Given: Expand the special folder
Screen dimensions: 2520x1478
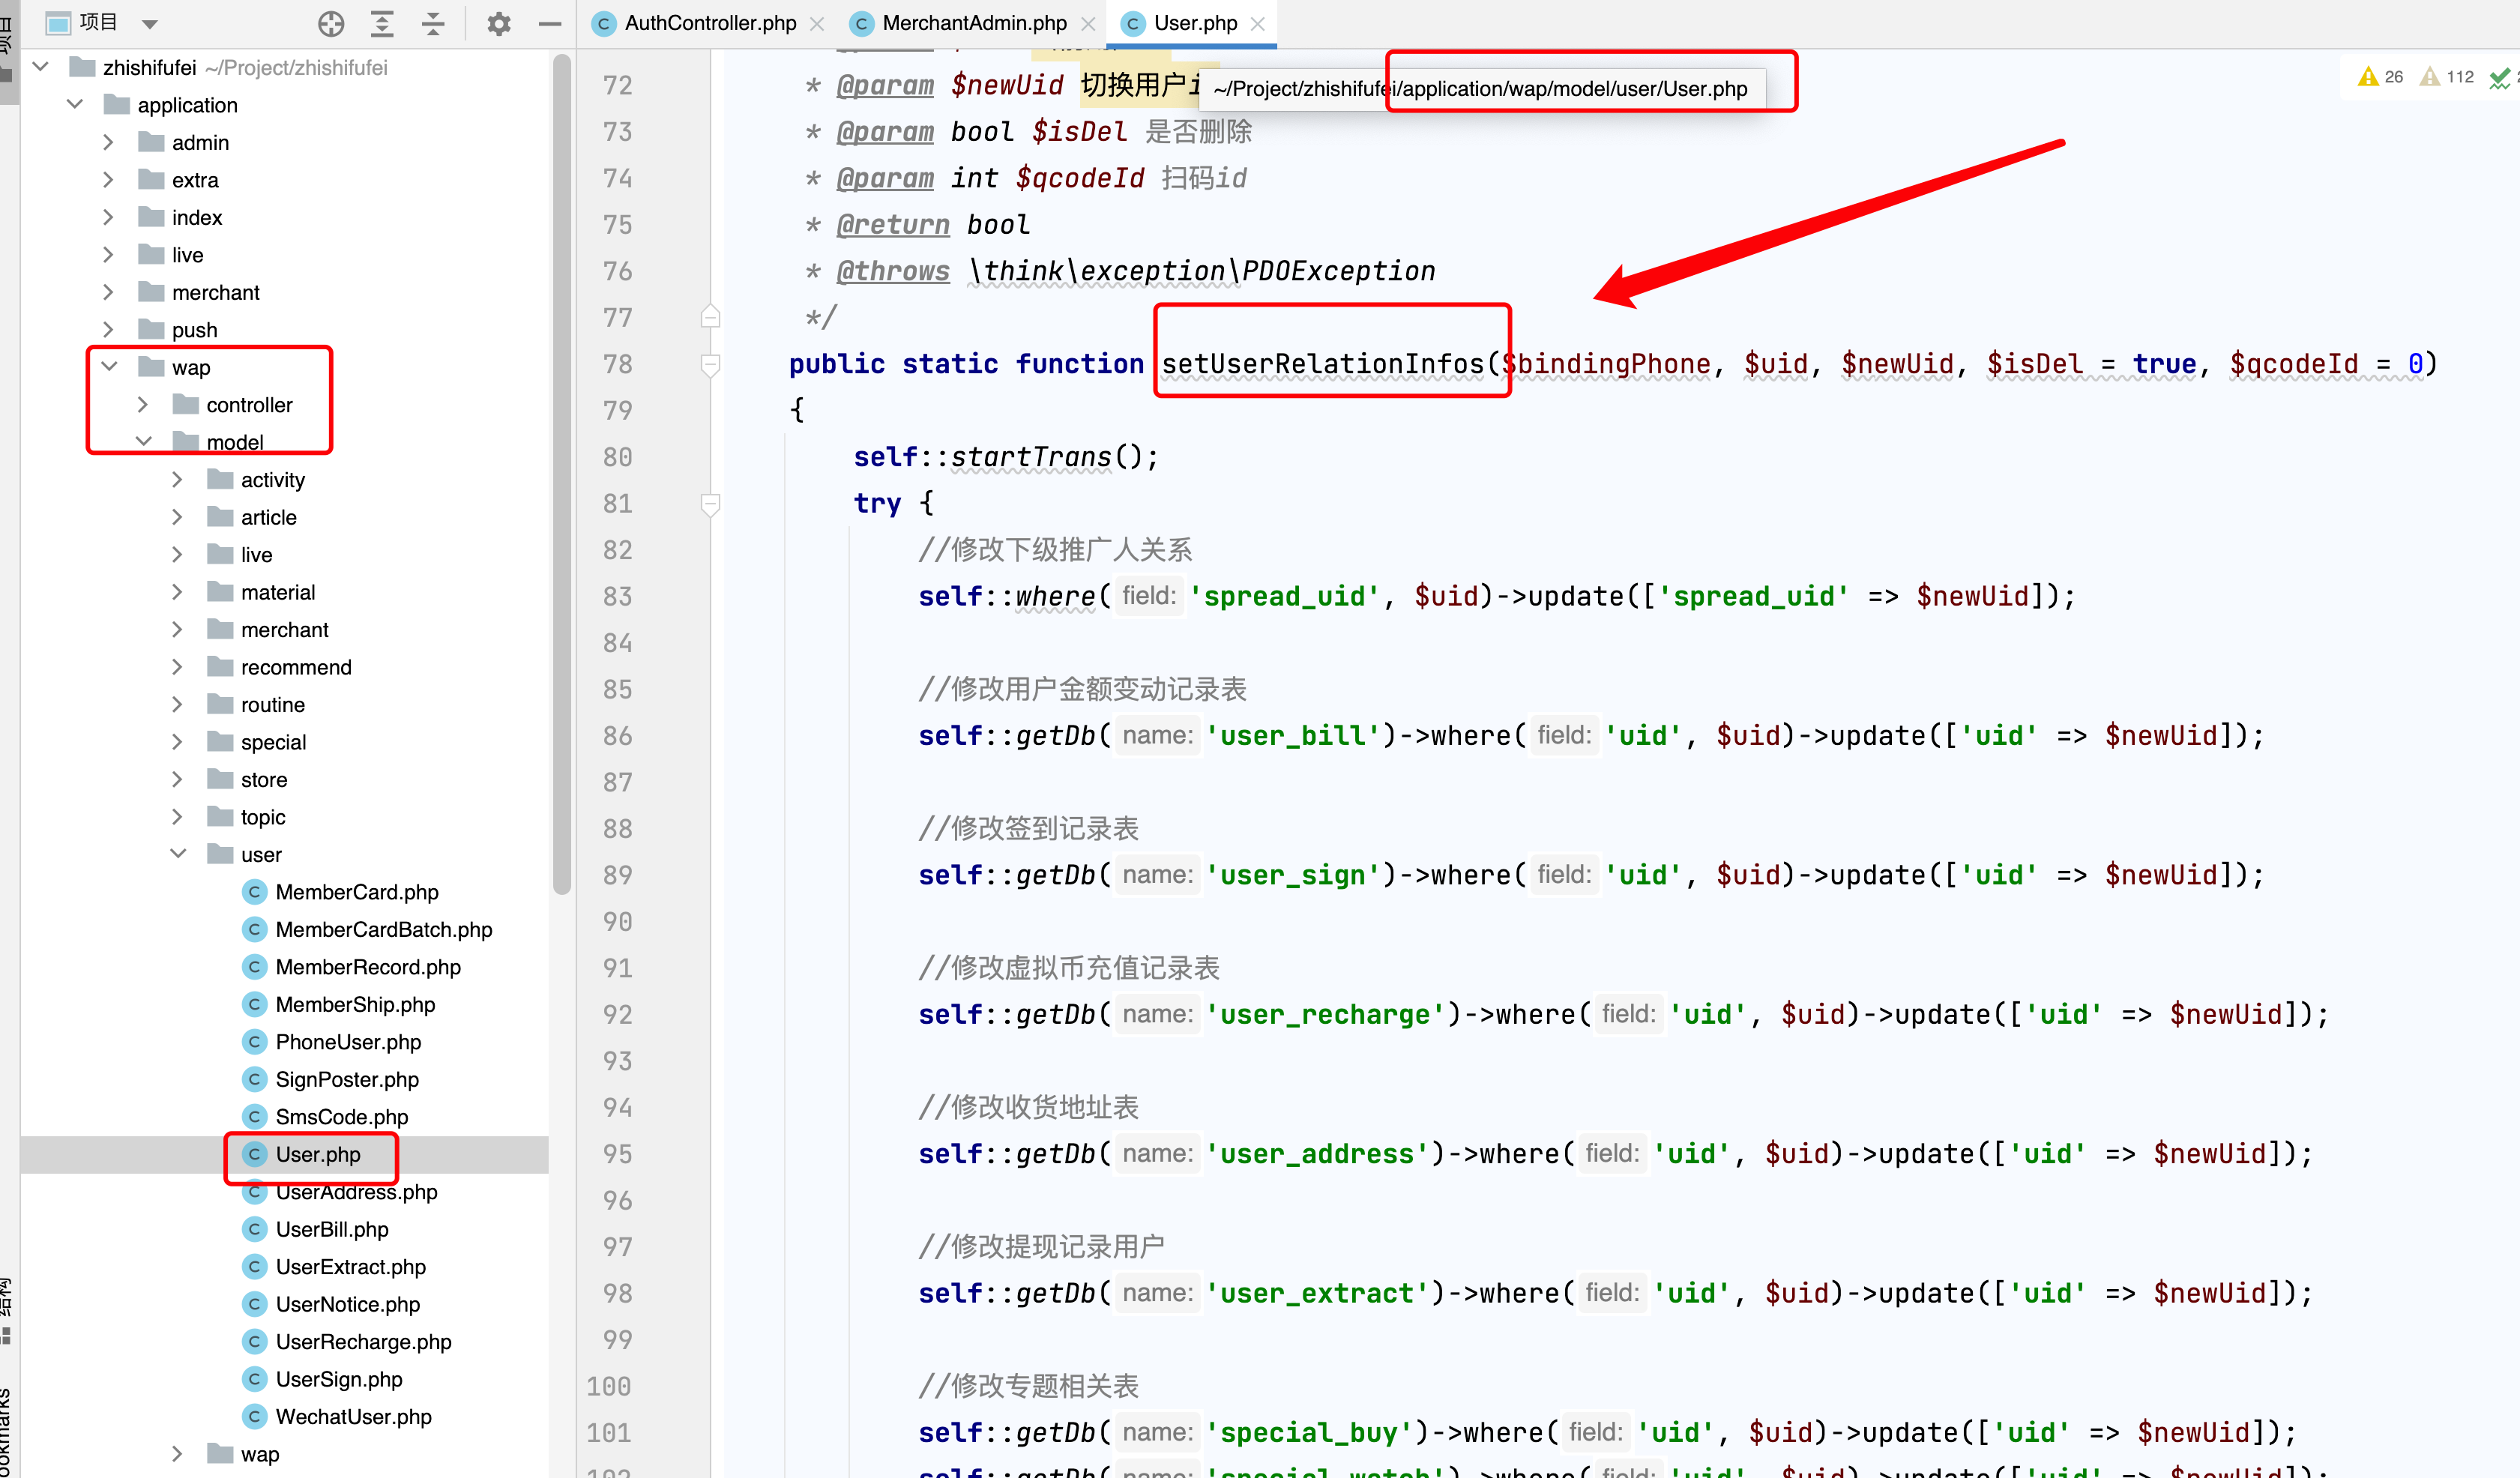Looking at the screenshot, I should tap(178, 741).
